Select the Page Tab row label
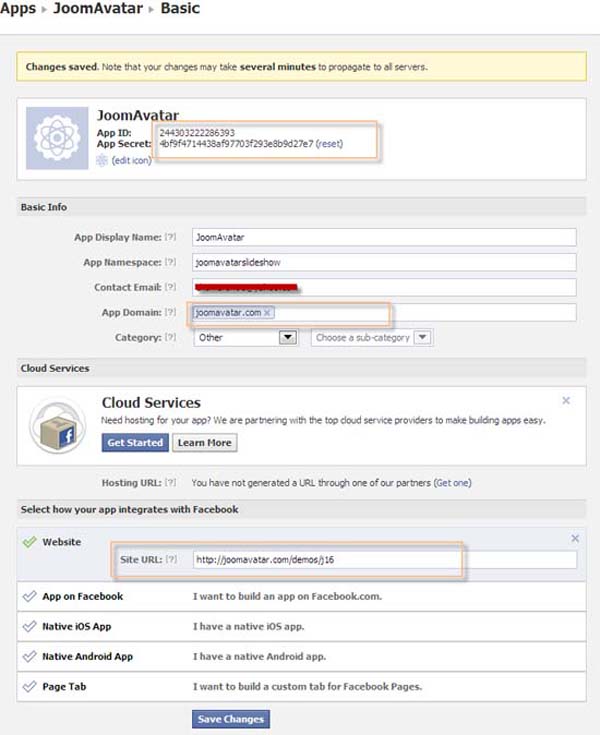The image size is (600, 735). click(x=64, y=686)
